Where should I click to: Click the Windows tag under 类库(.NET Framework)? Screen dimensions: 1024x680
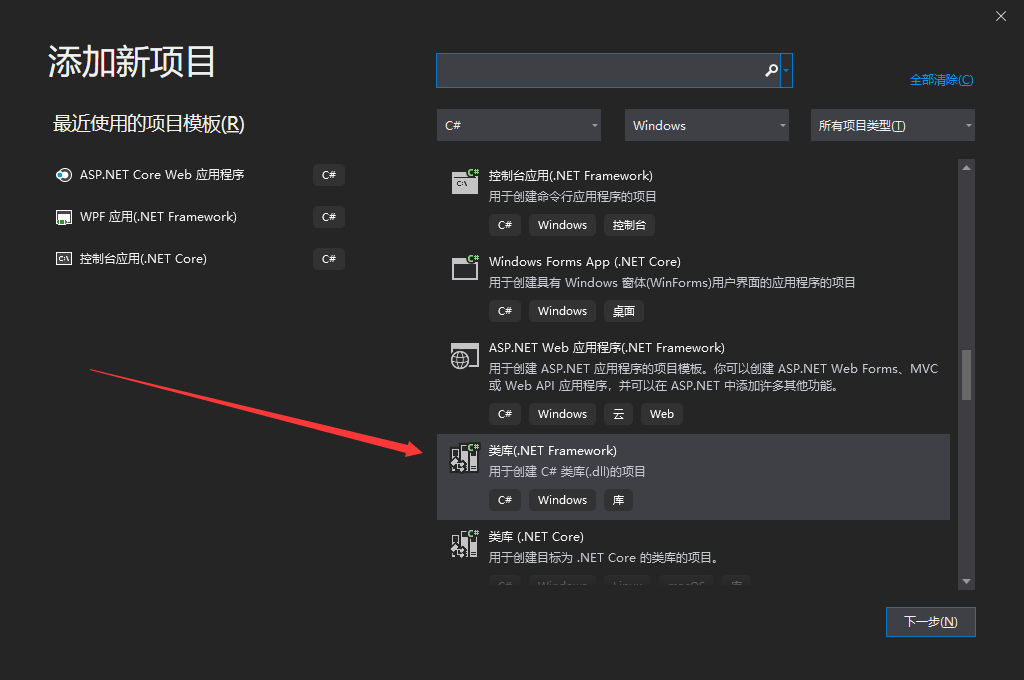click(562, 500)
